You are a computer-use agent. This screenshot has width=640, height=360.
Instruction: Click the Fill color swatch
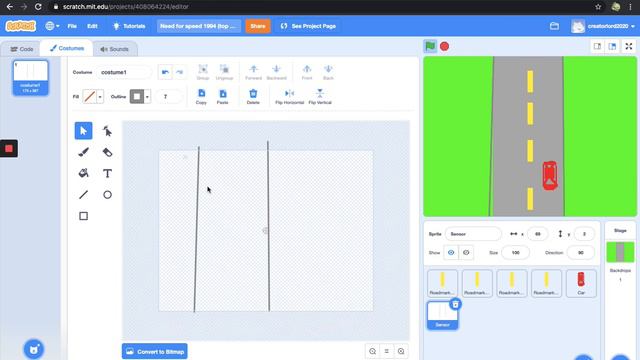(x=89, y=97)
